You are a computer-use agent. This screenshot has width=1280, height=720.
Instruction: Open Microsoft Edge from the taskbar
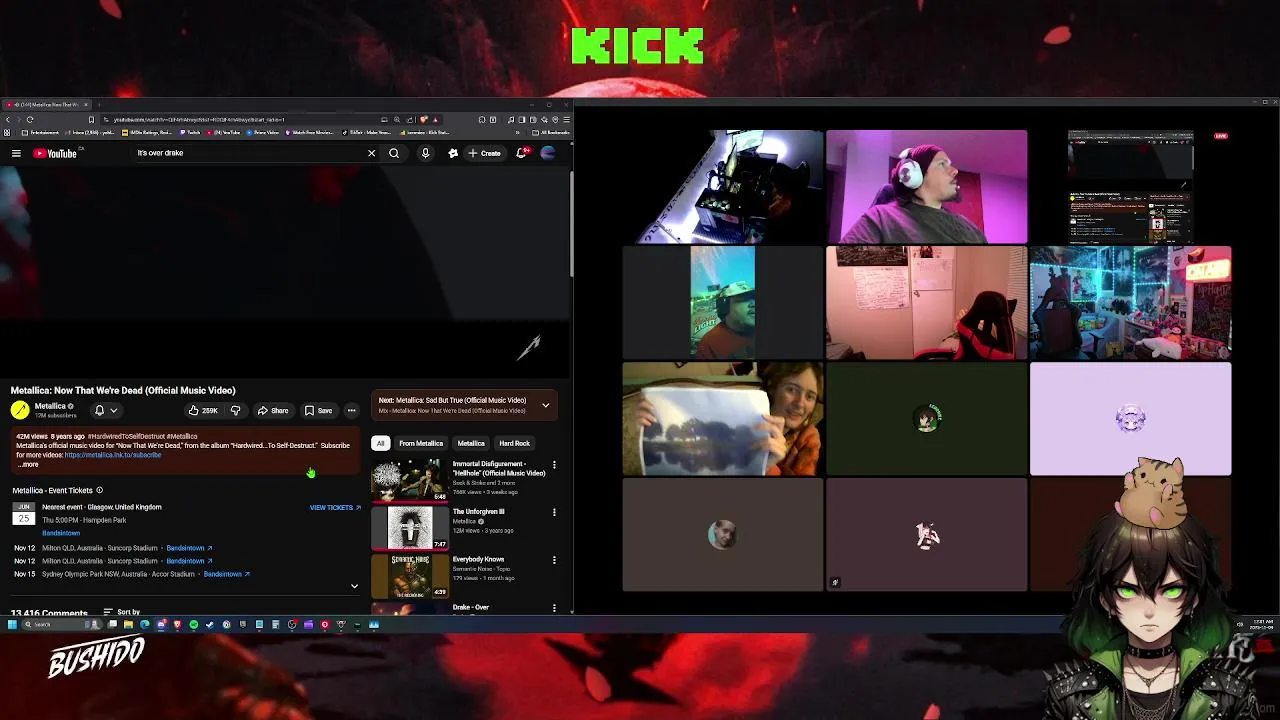pyautogui.click(x=145, y=624)
